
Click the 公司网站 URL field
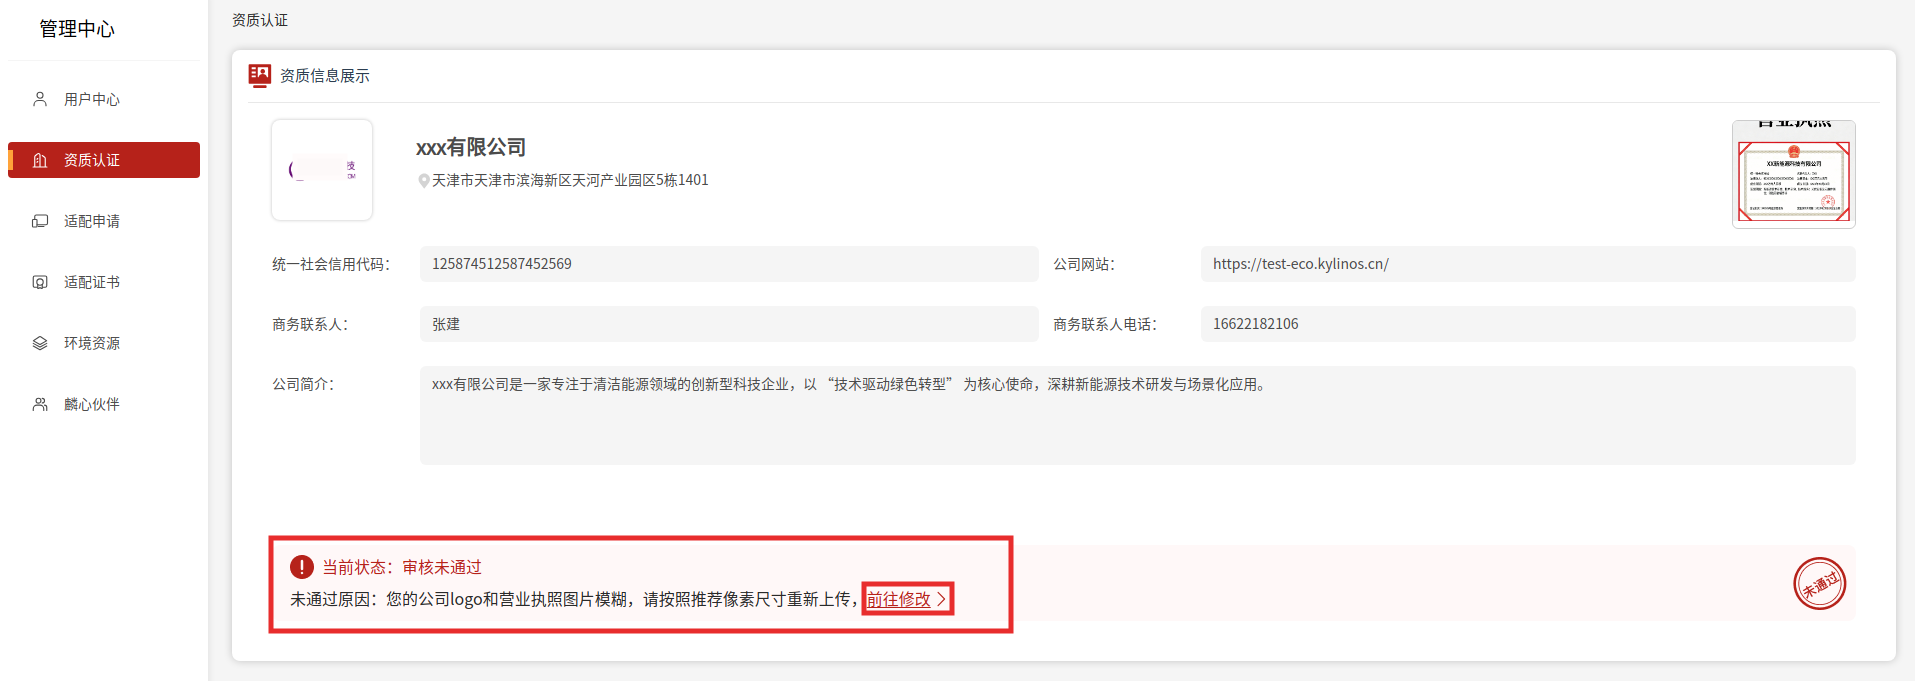click(1527, 264)
